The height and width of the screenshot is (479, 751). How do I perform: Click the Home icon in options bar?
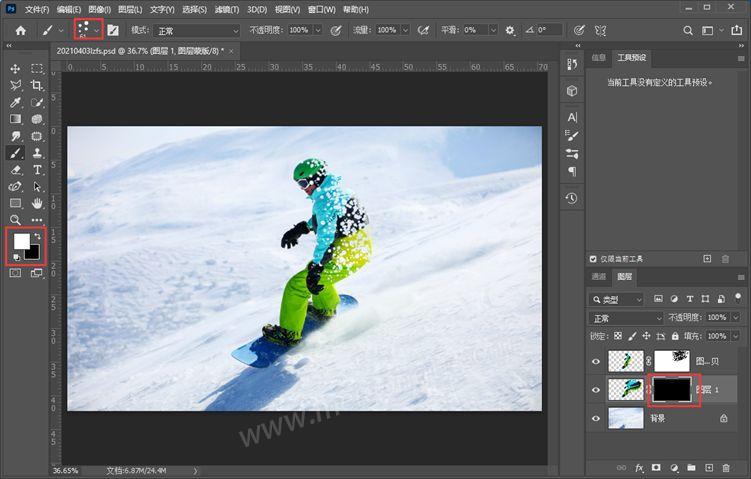[21, 31]
